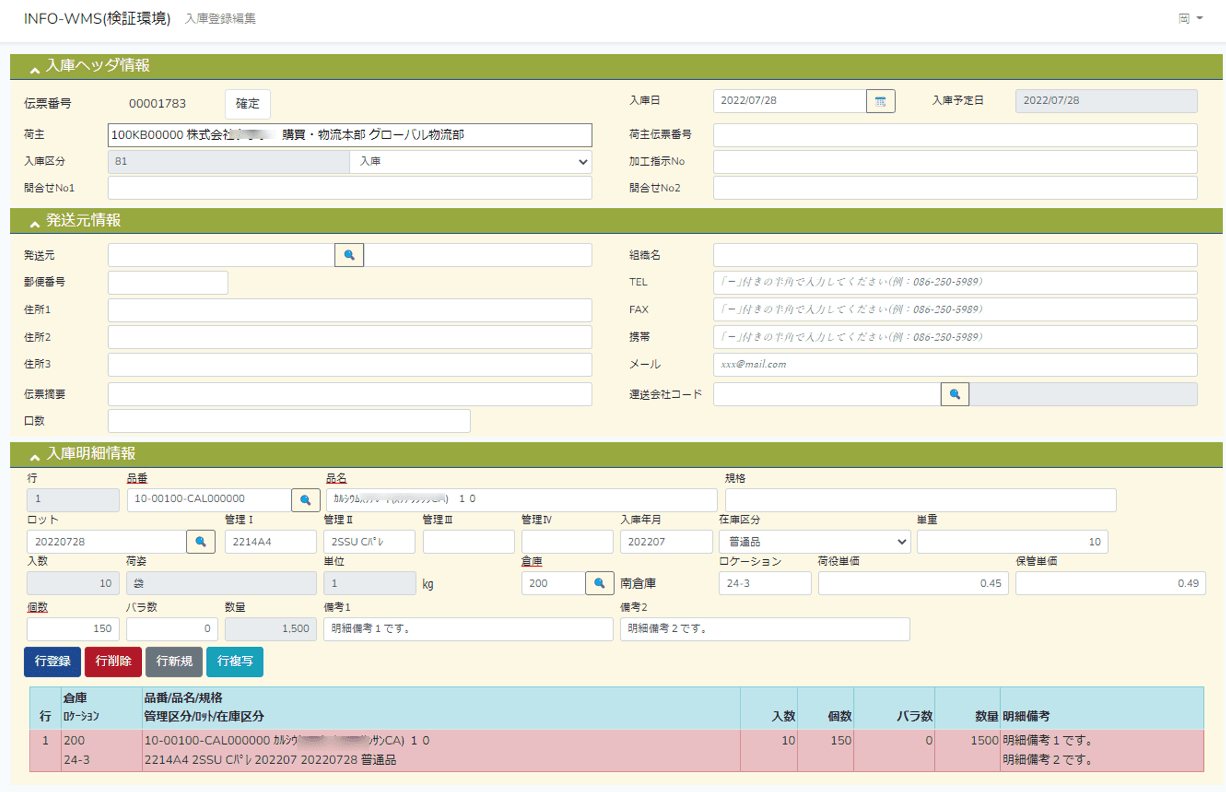Click the 発送元 code field
1226x792 pixels.
pyautogui.click(x=221, y=255)
